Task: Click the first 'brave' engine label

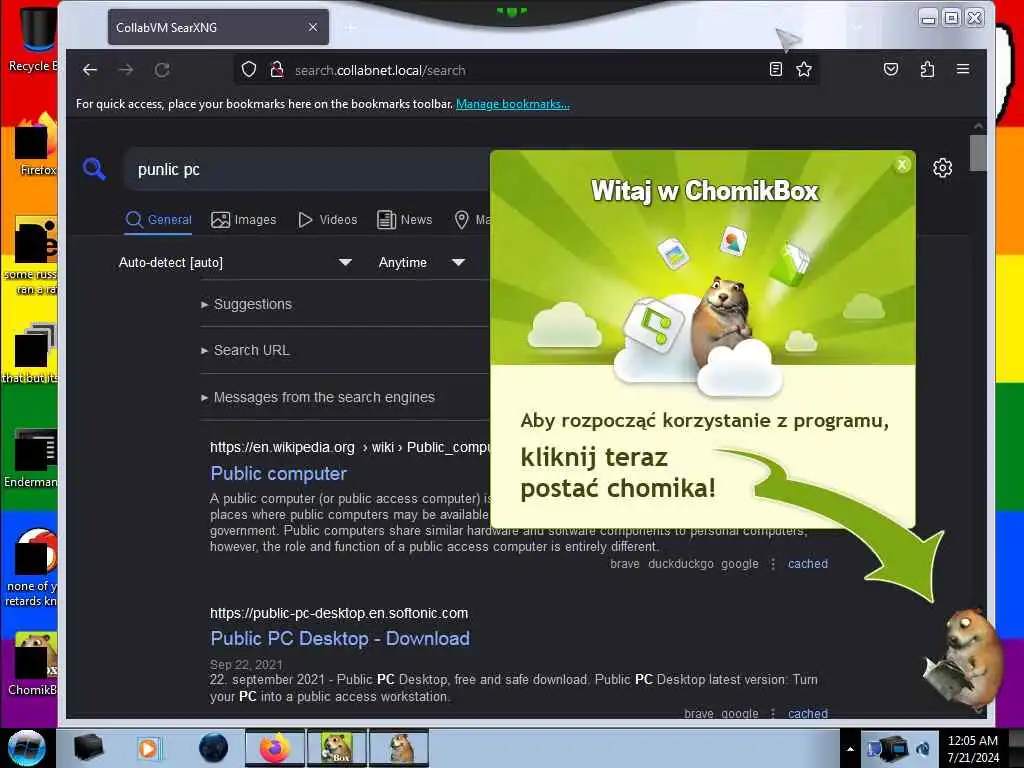Action: (625, 564)
